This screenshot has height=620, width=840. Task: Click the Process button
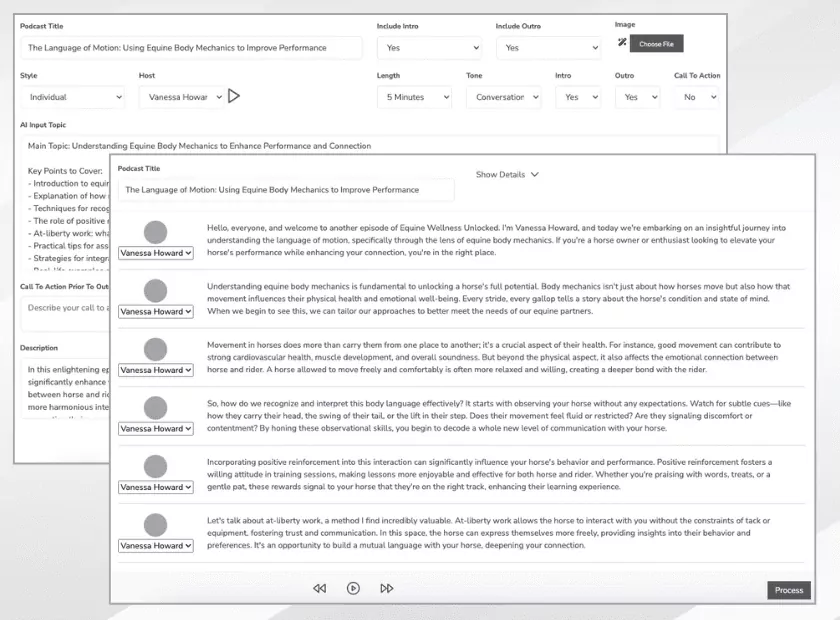(x=788, y=590)
